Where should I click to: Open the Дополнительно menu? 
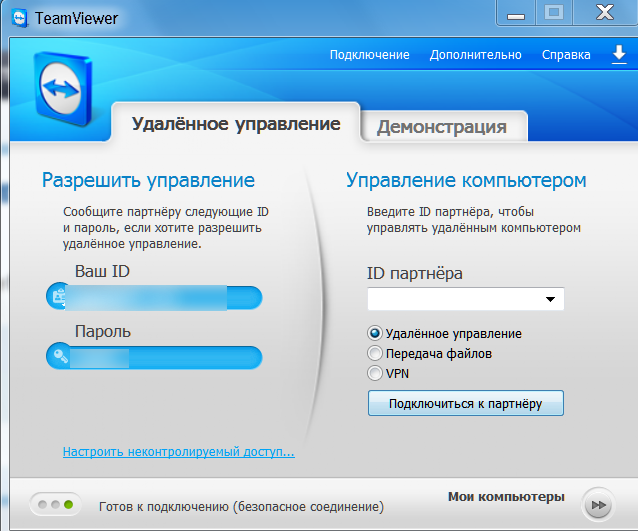(476, 55)
